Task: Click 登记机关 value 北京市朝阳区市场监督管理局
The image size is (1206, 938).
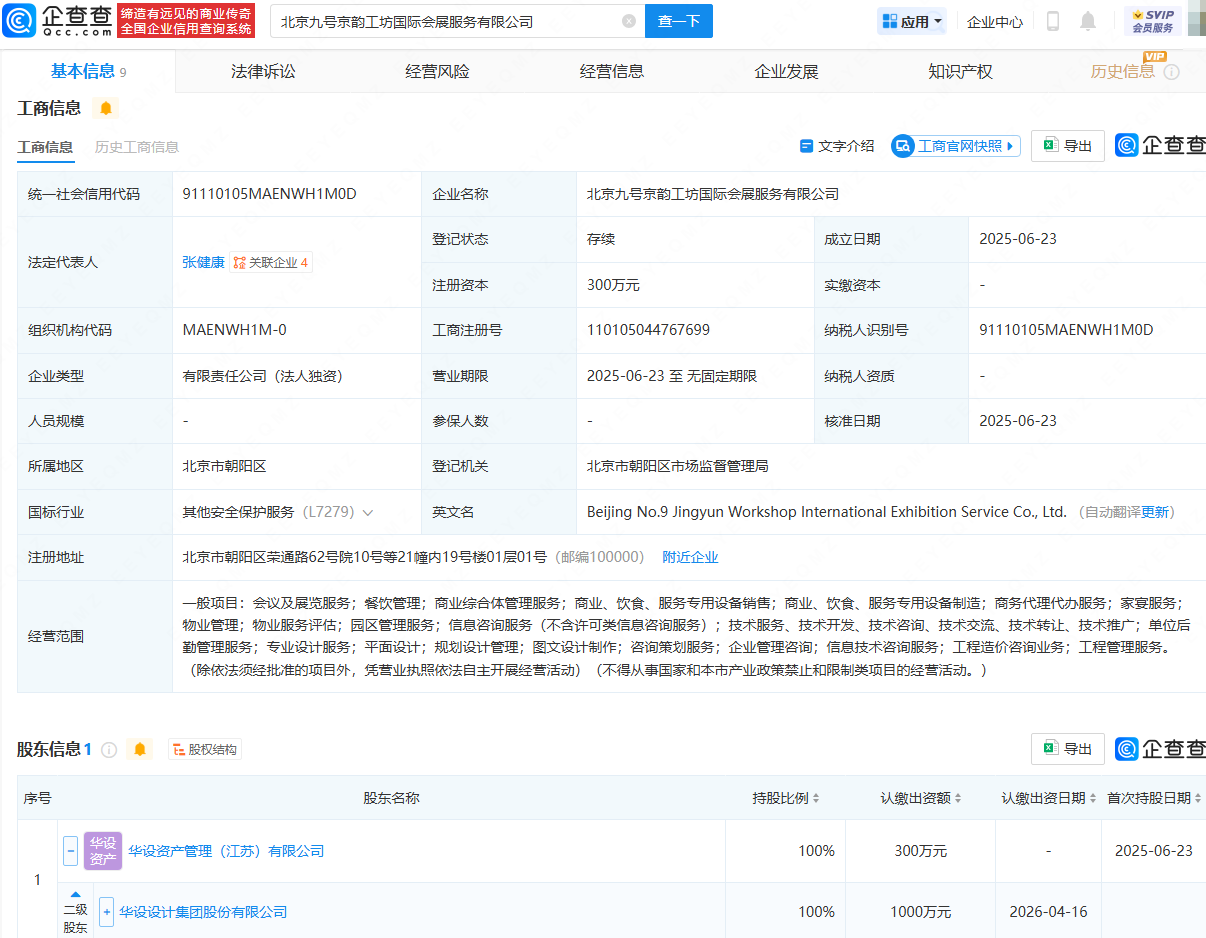Action: tap(677, 466)
